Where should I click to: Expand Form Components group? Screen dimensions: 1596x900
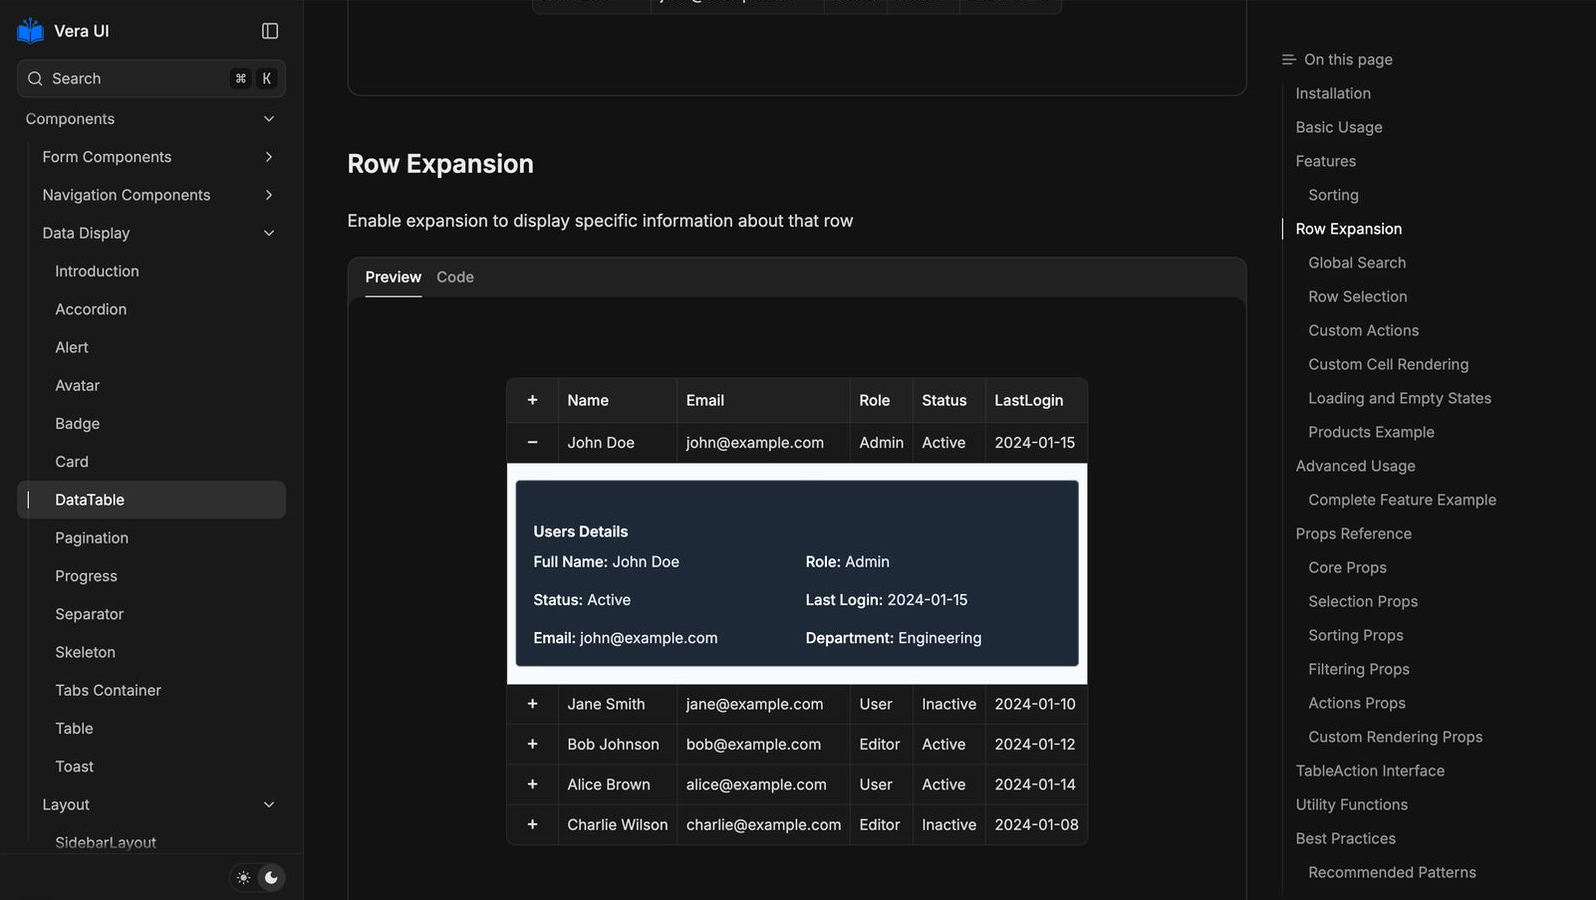pyautogui.click(x=269, y=157)
